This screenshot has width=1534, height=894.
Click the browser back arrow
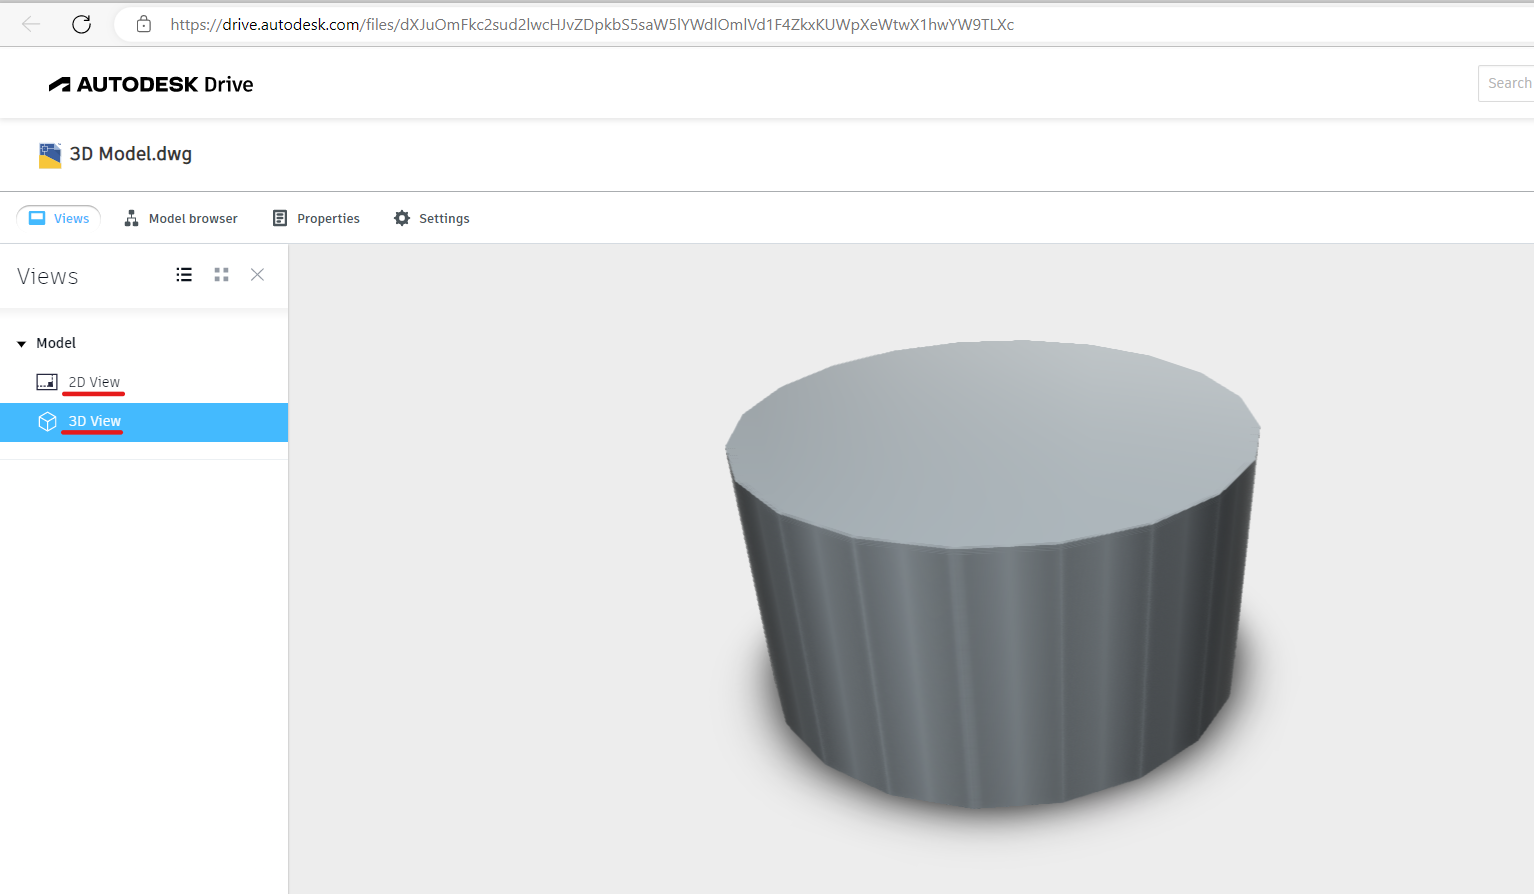click(31, 24)
